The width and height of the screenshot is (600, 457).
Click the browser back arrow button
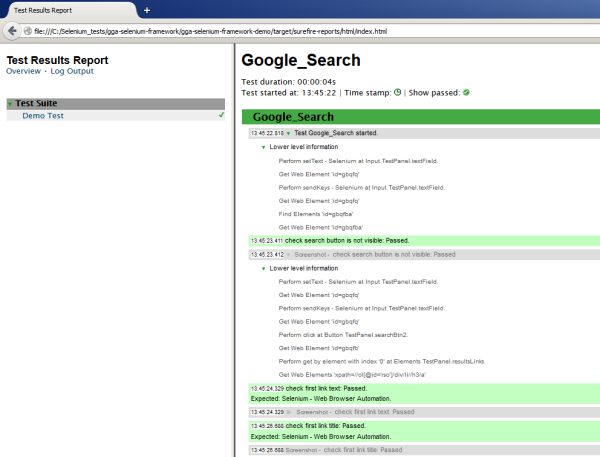(12, 31)
